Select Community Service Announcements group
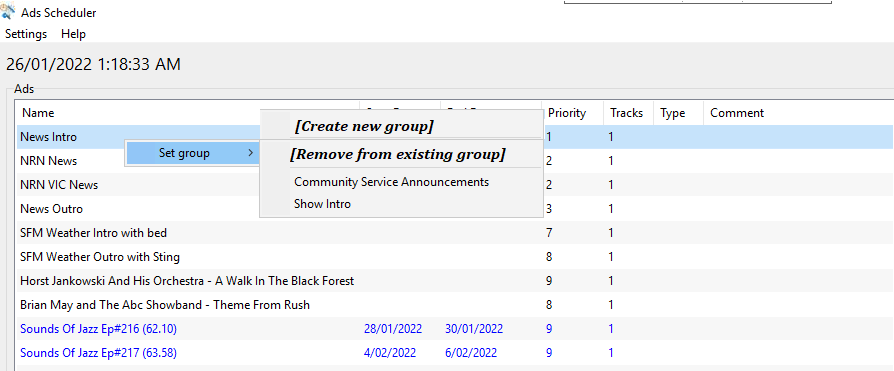Screen dimensions: 894x371 (x=392, y=182)
